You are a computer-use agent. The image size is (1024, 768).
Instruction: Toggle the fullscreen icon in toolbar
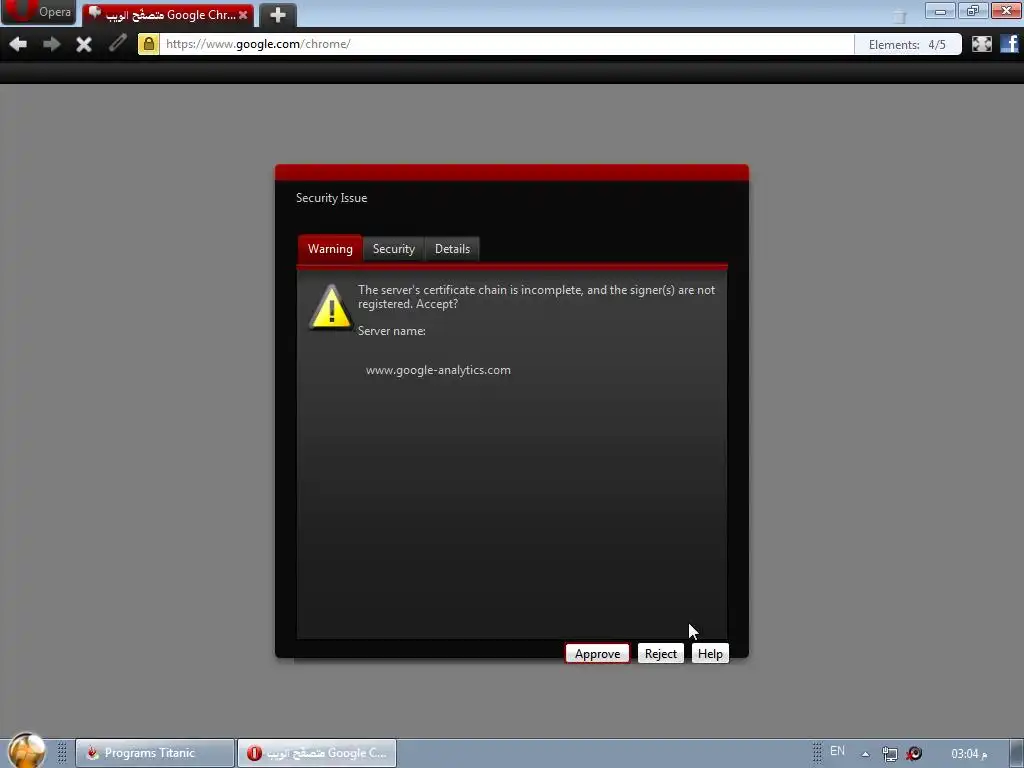pyautogui.click(x=982, y=44)
